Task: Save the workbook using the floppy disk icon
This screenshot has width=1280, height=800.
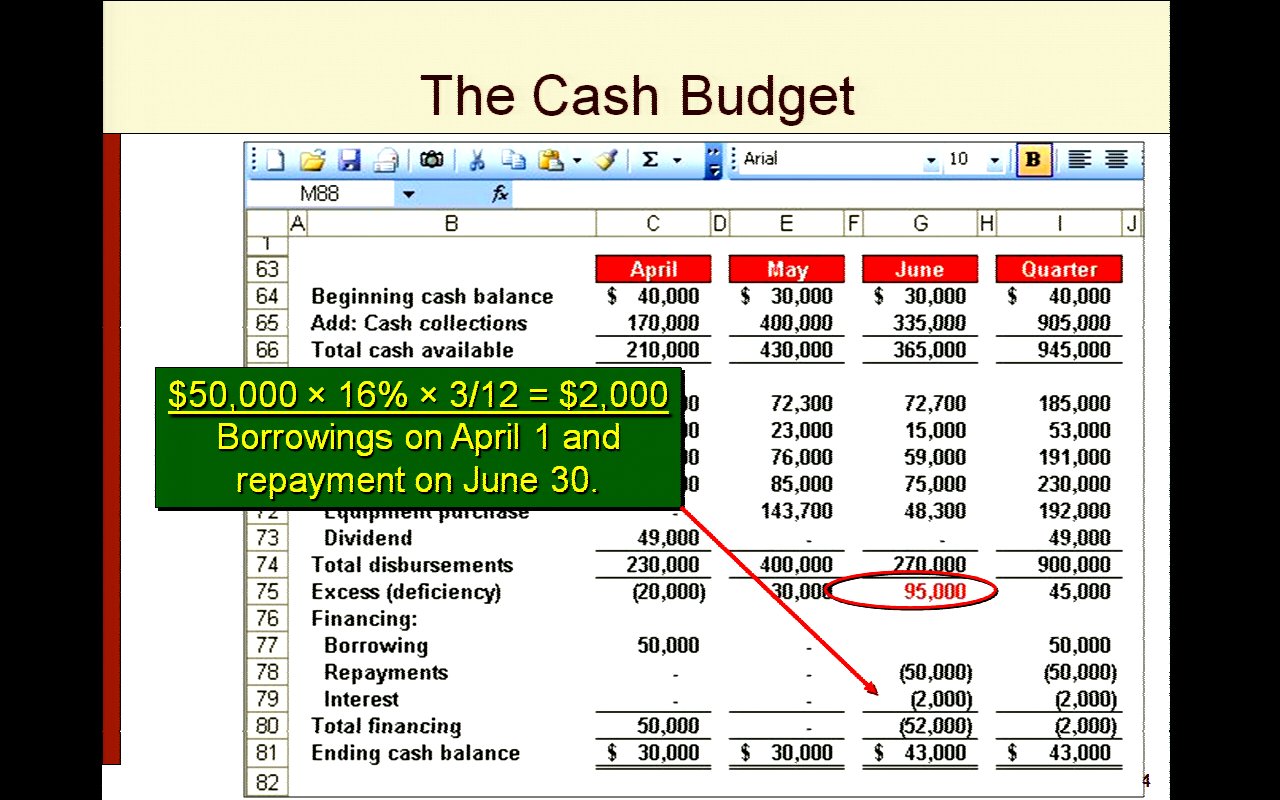Action: pos(348,160)
